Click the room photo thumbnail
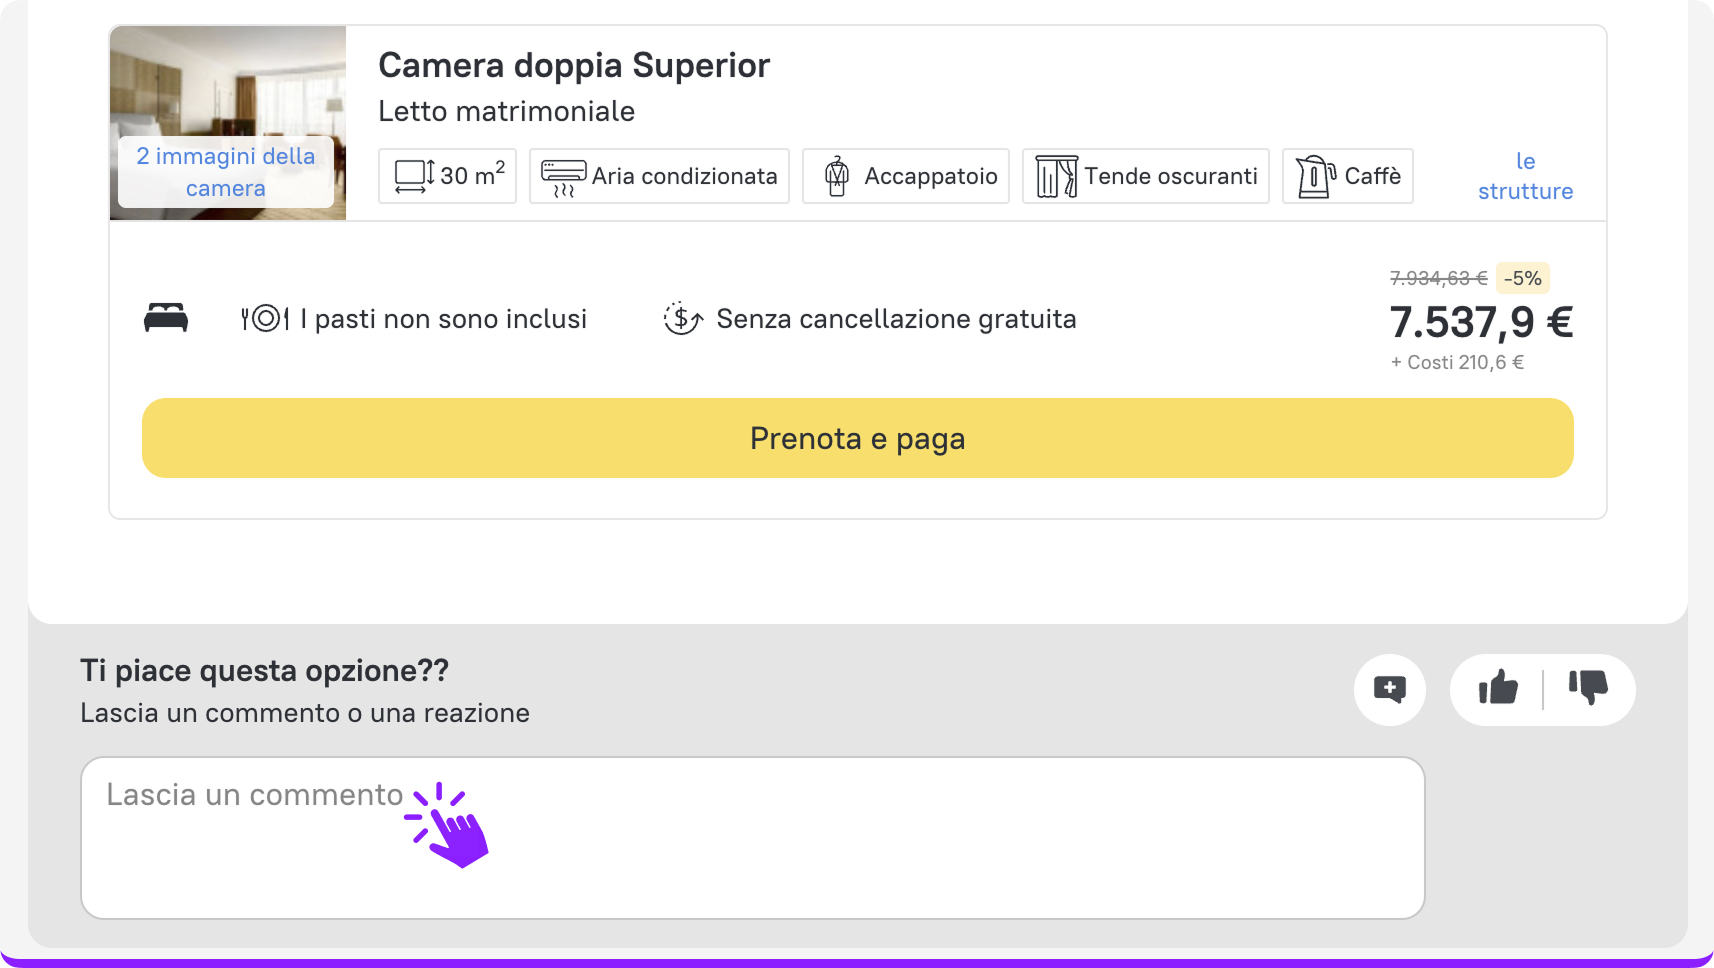 (228, 80)
